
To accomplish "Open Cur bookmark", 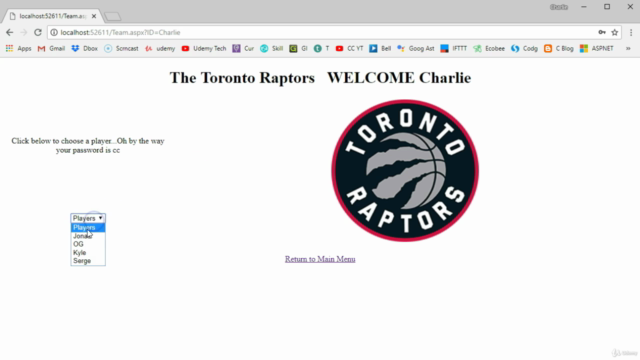I will click(243, 49).
